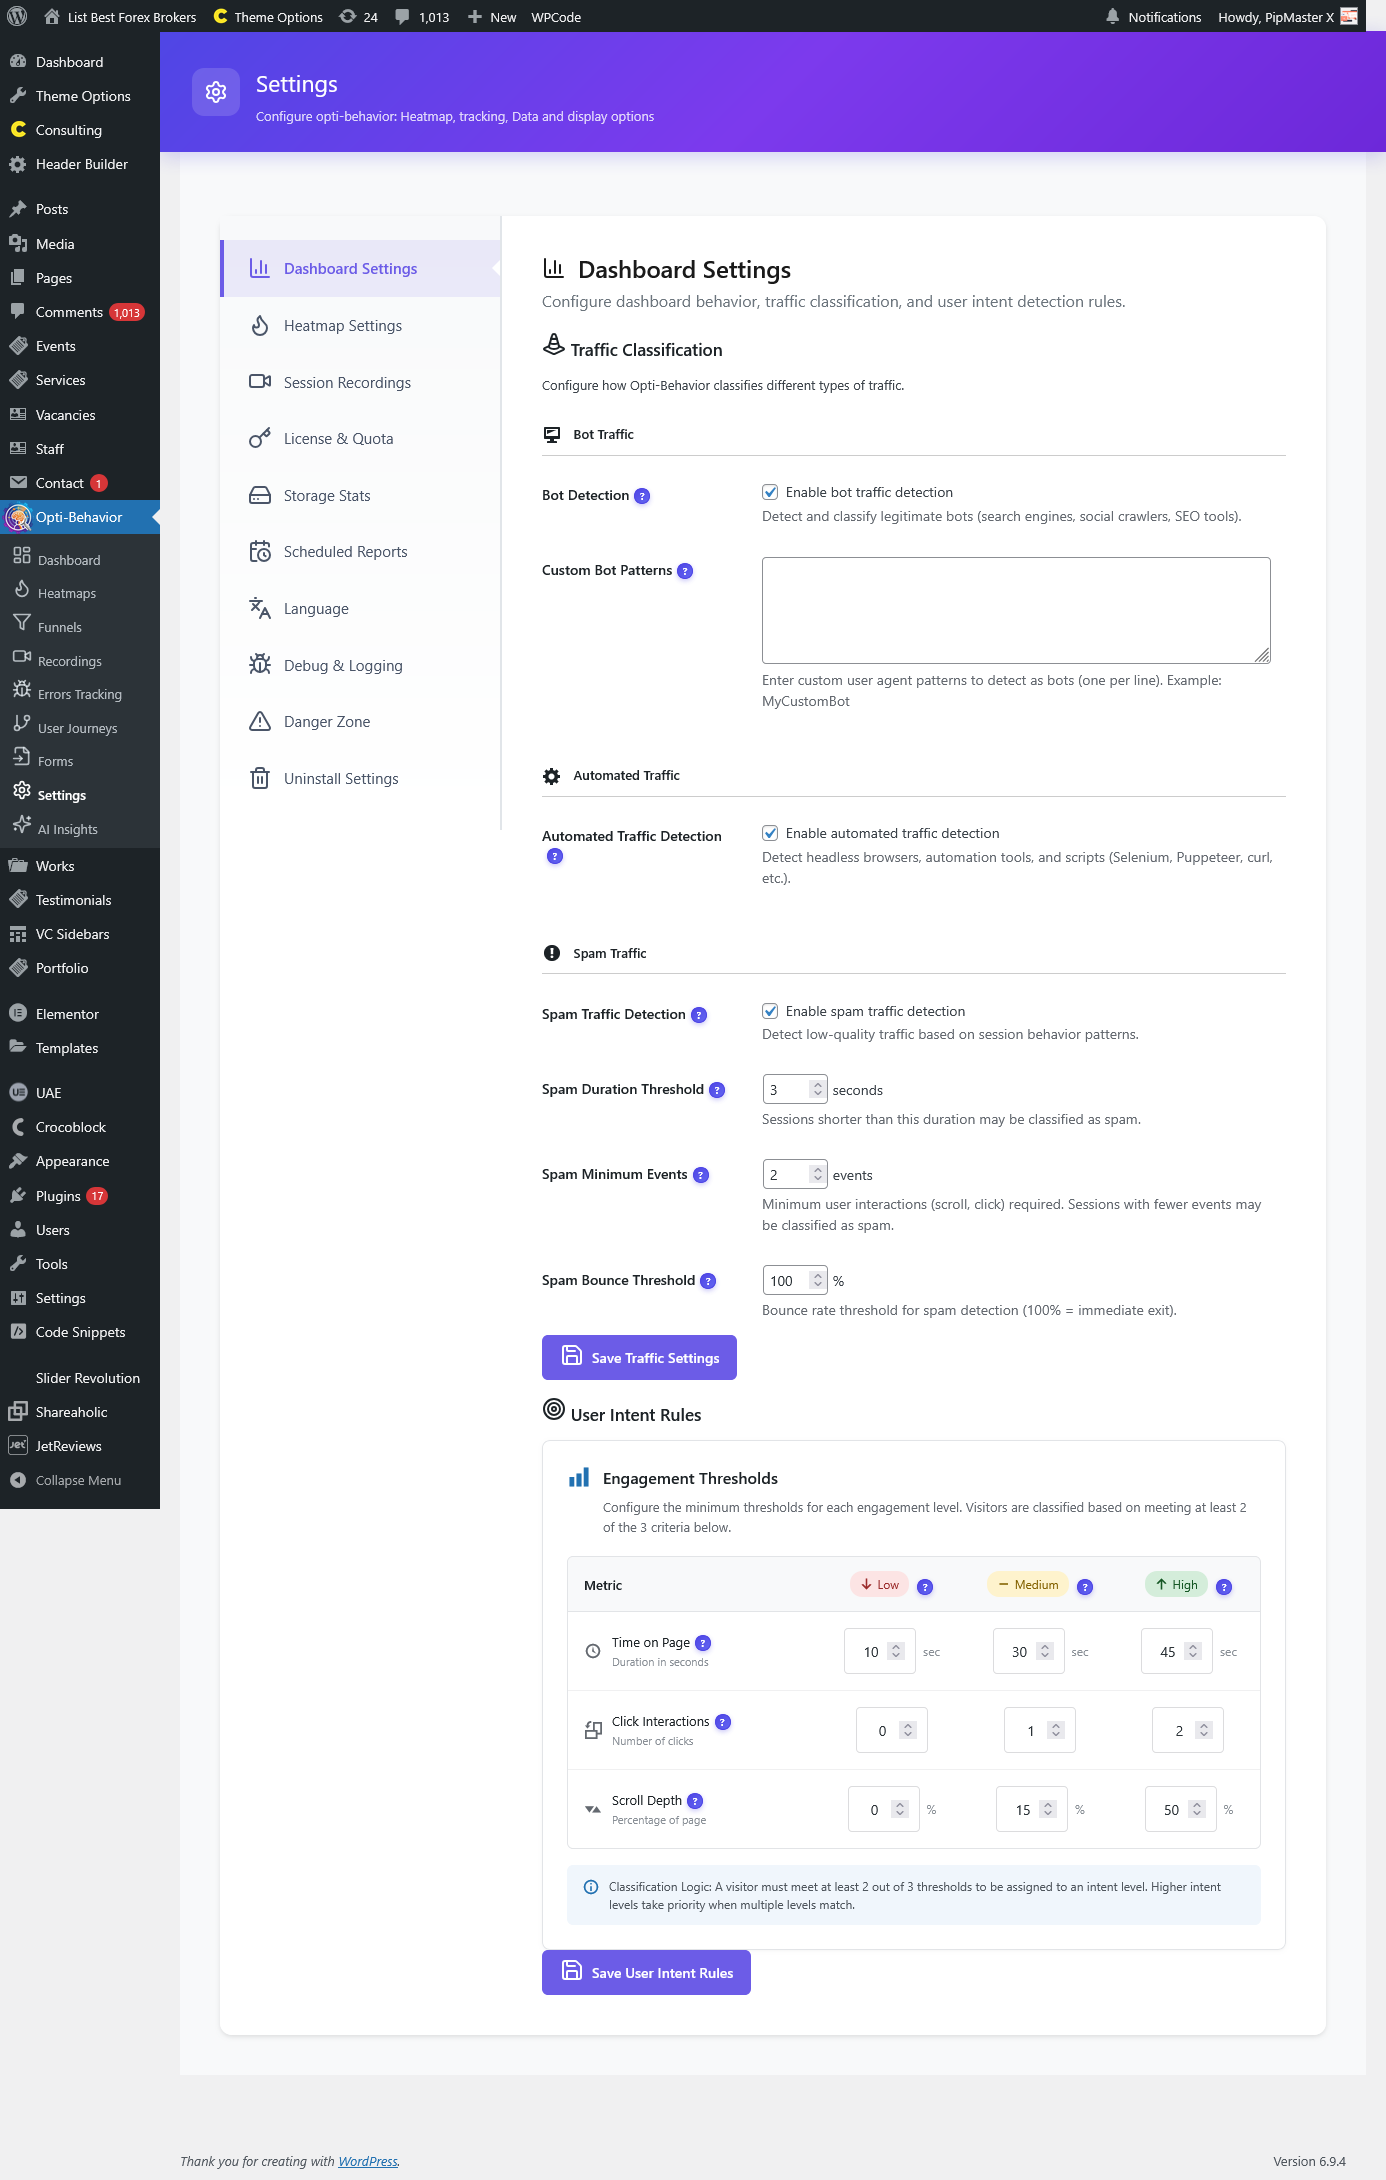Toggle the Enable spam traffic detection checkbox
This screenshot has width=1386, height=2180.
[x=770, y=1011]
